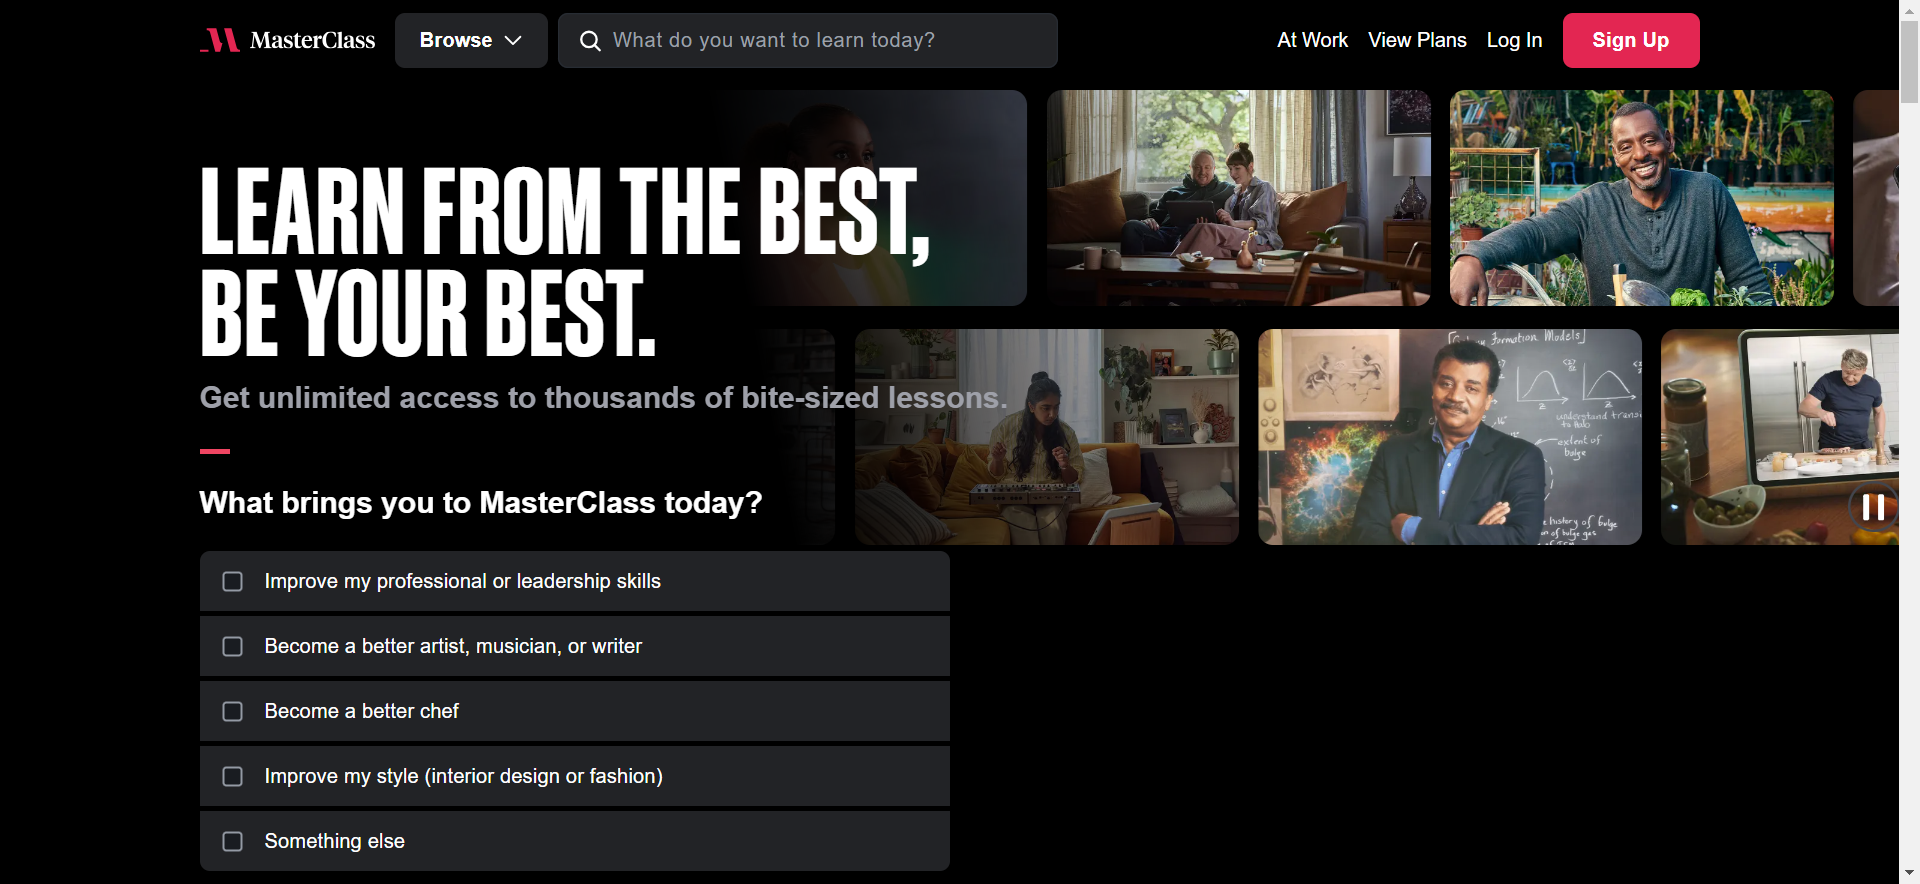
Task: Check Improve my professional or leadership skills
Action: click(x=233, y=581)
